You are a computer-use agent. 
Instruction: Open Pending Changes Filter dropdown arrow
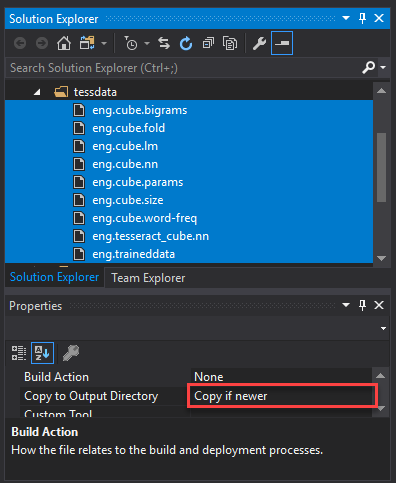tap(147, 43)
